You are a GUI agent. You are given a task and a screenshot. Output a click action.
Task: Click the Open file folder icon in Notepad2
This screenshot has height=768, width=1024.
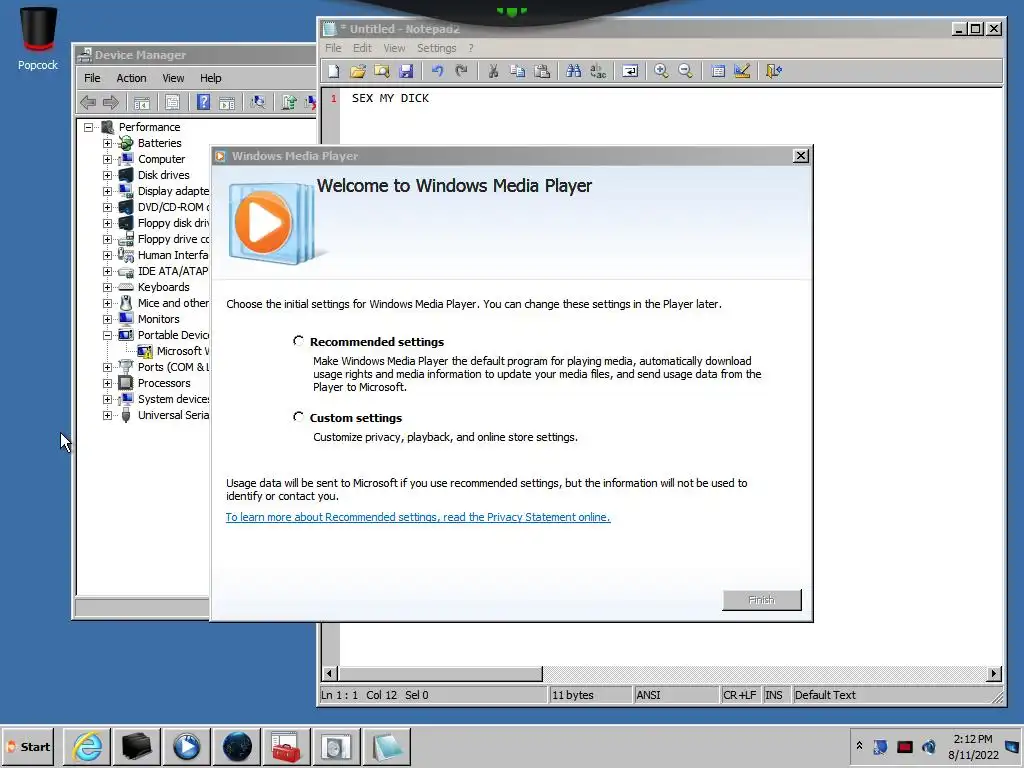tap(357, 71)
